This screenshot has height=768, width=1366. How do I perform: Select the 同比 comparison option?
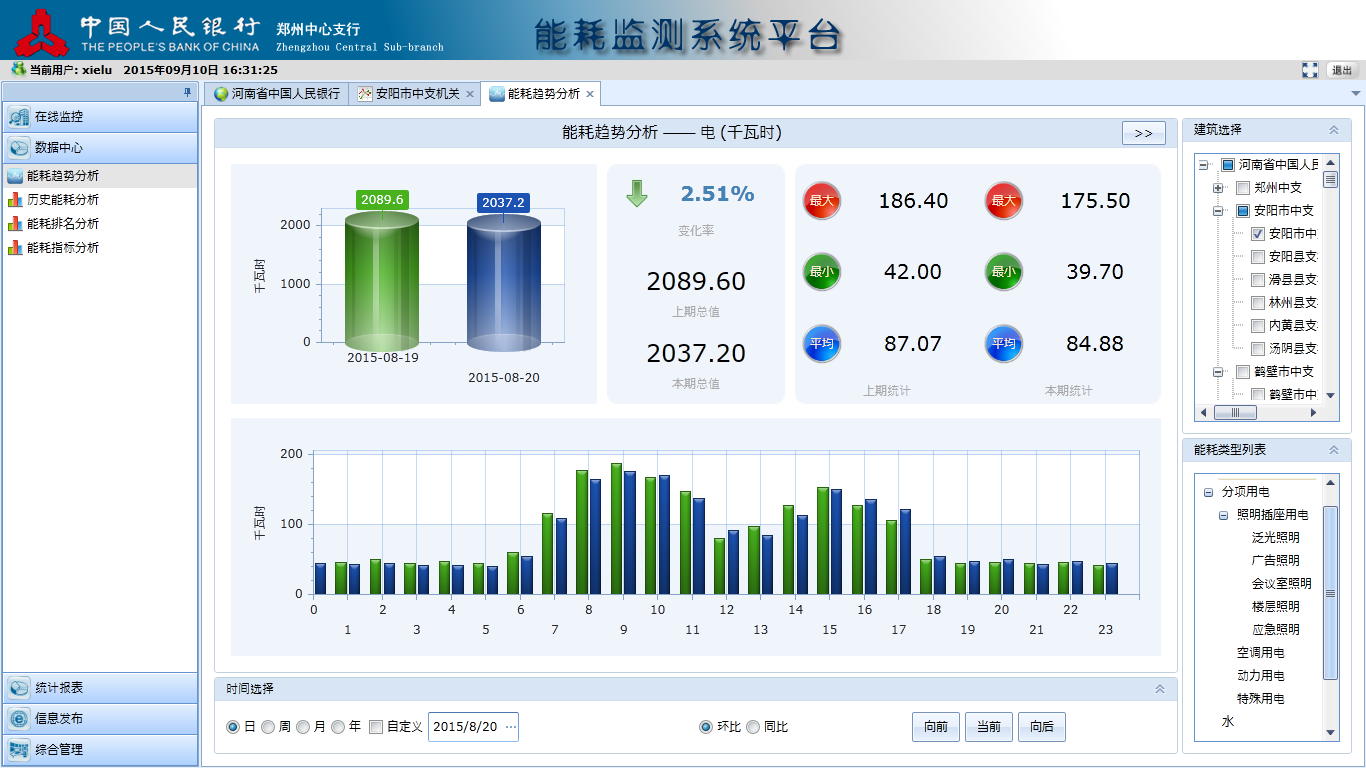(x=753, y=727)
